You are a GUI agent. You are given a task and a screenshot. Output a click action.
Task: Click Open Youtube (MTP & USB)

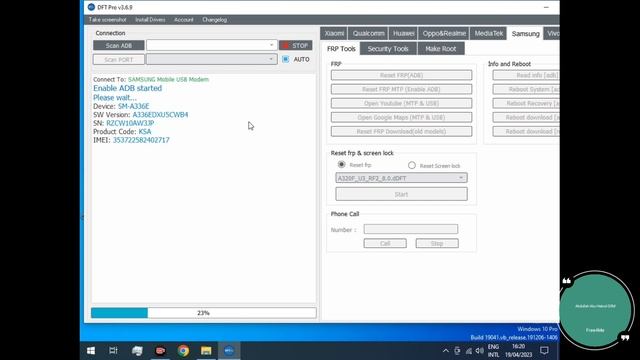pos(401,103)
